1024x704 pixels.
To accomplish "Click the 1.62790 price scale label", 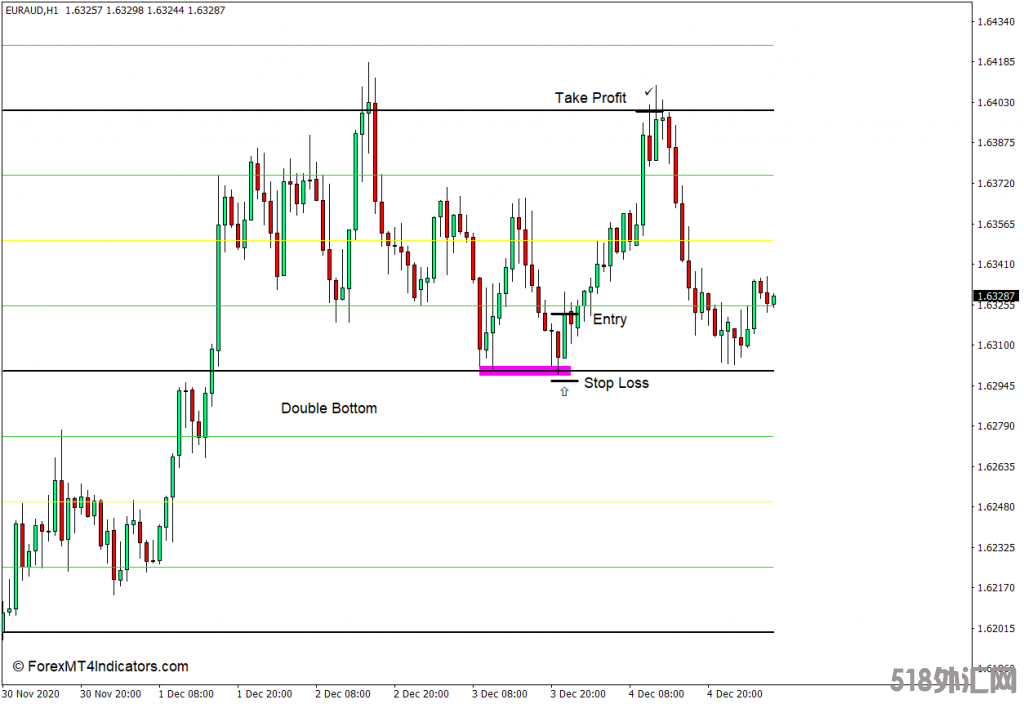I will pyautogui.click(x=996, y=426).
